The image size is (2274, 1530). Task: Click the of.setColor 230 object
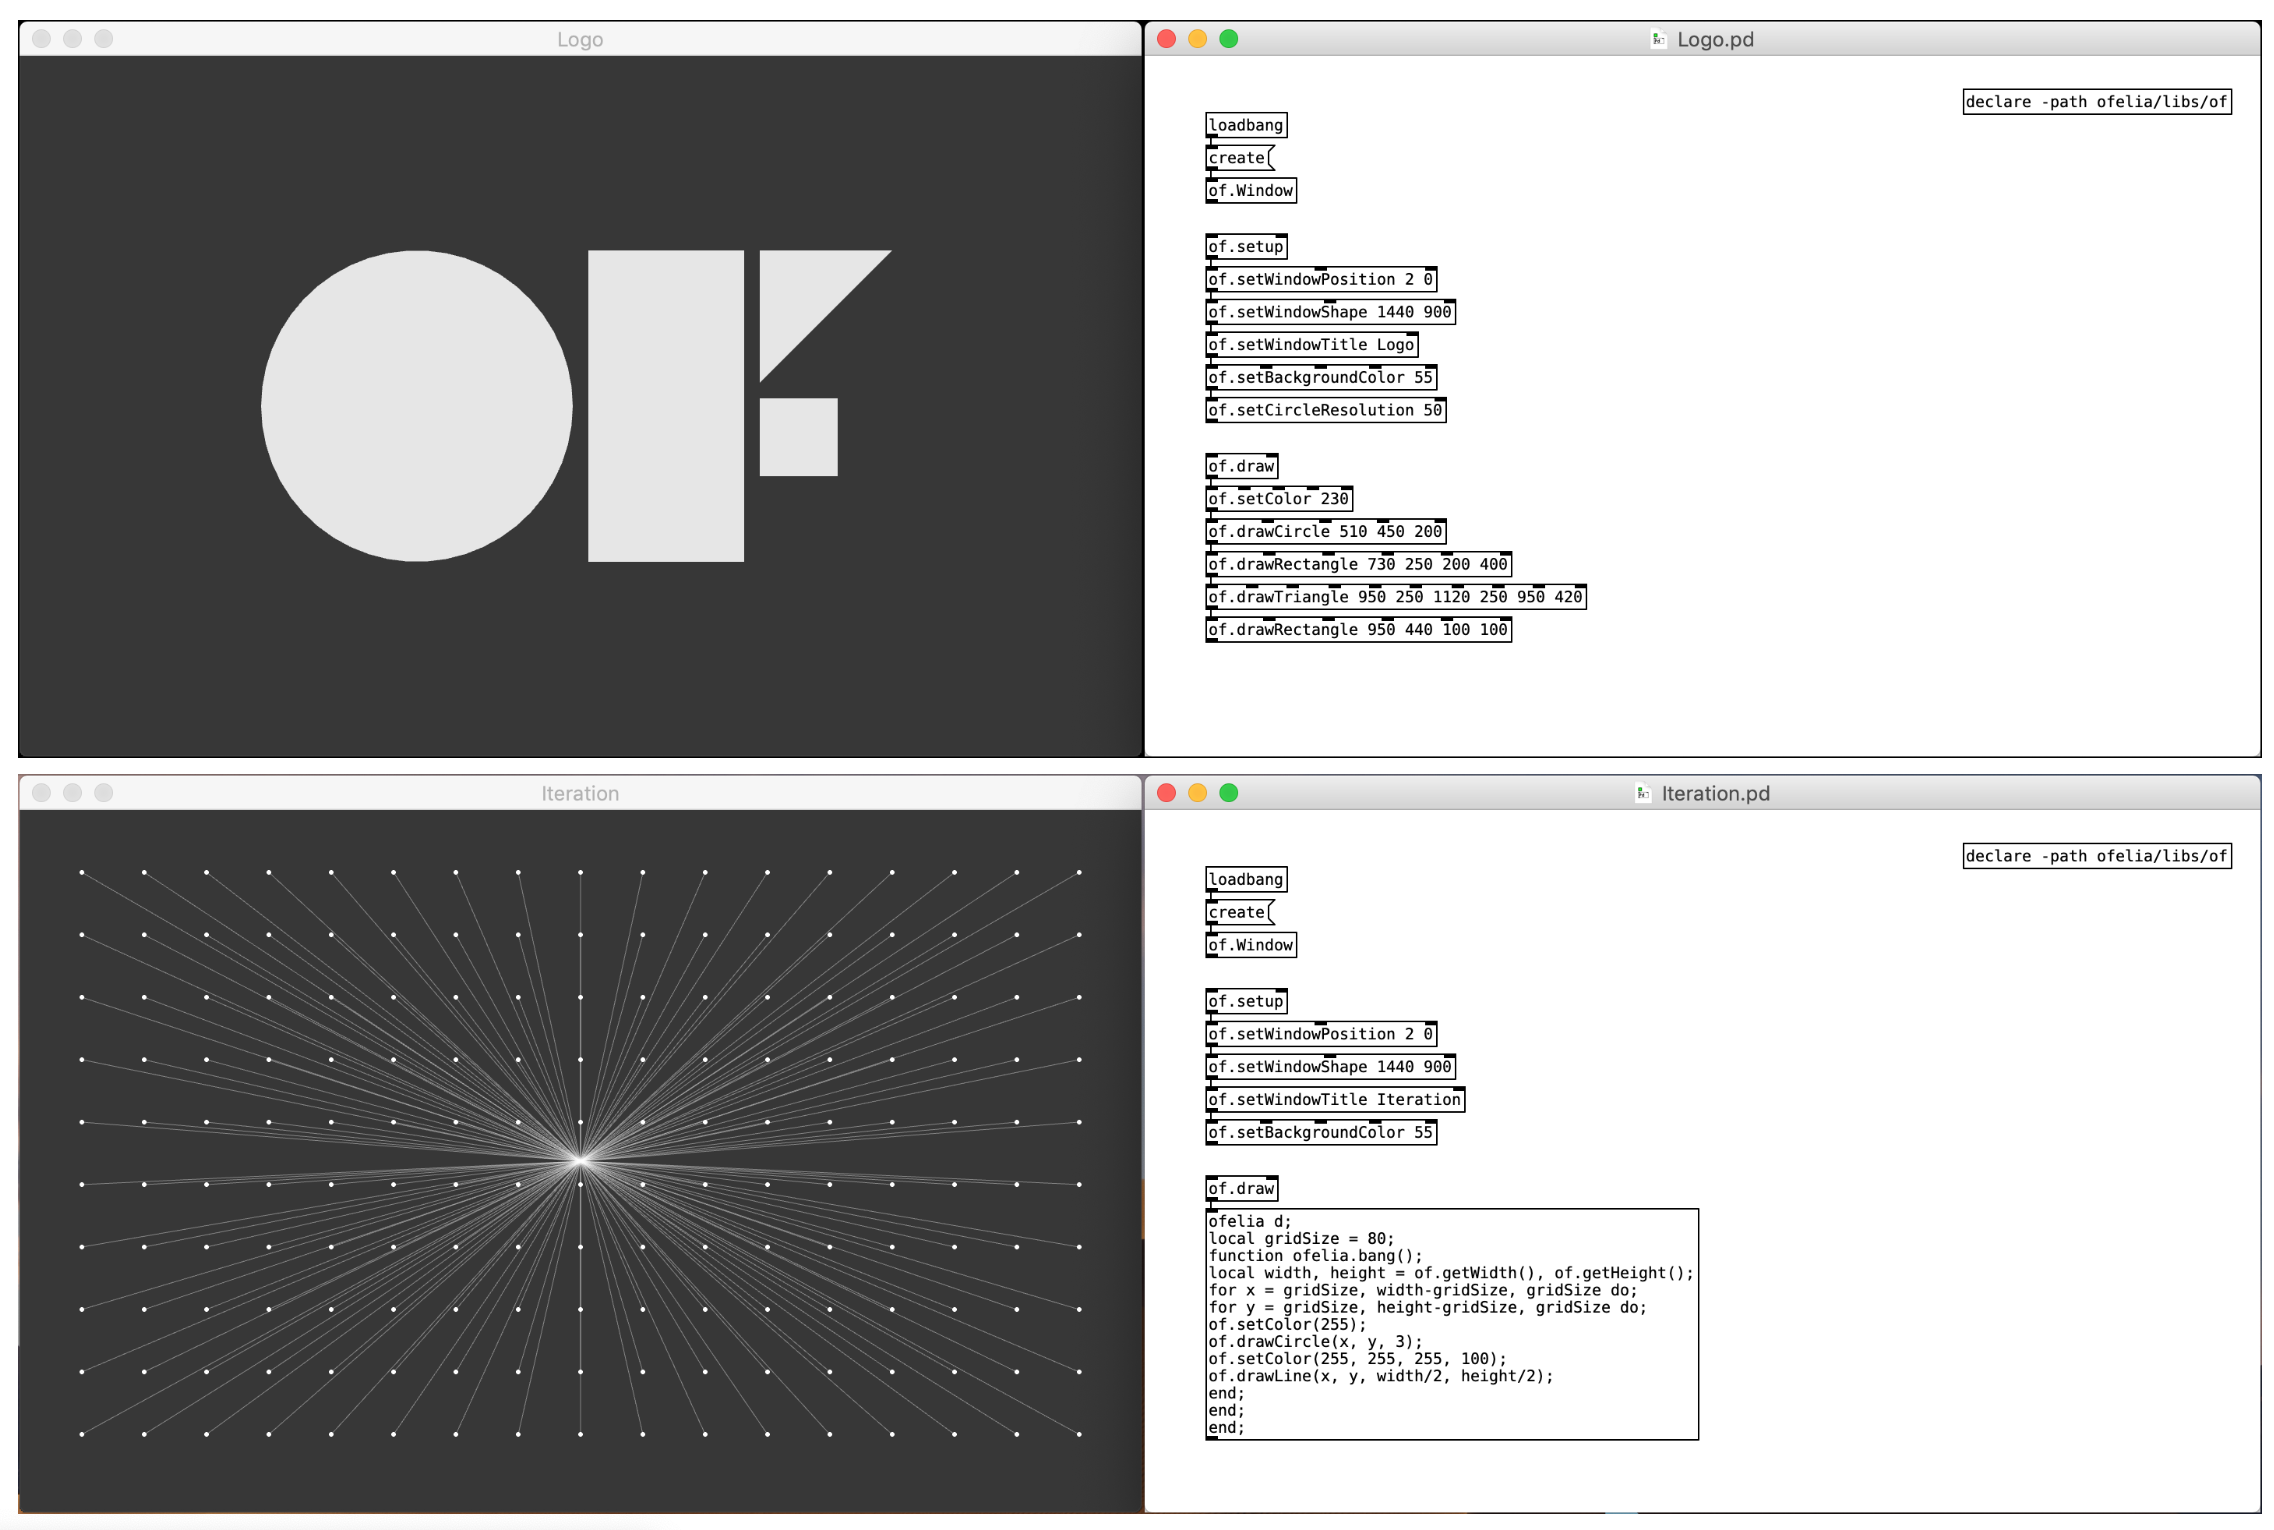point(1279,499)
